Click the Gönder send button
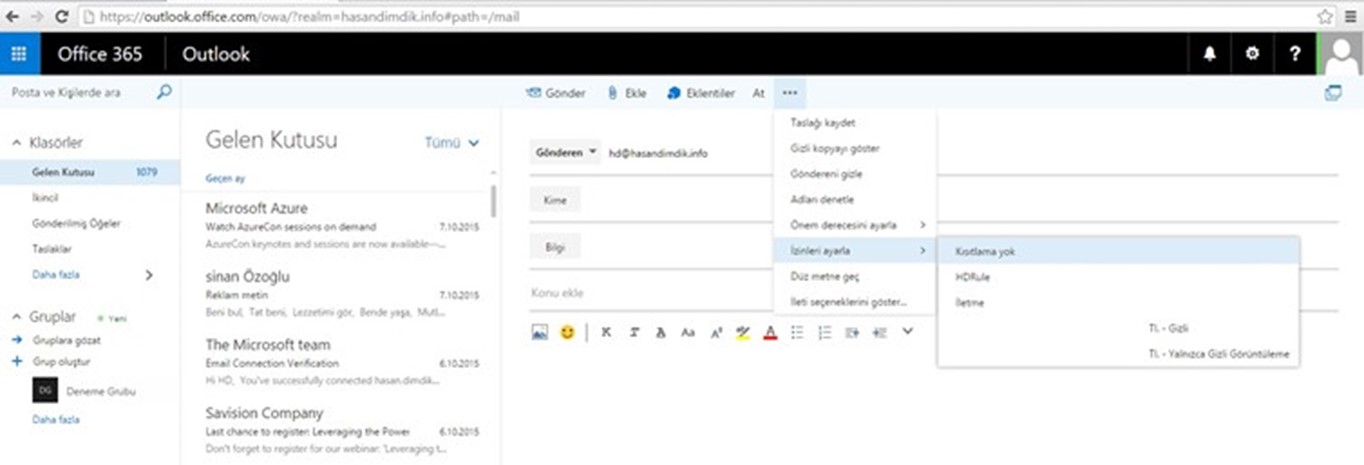This screenshot has width=1364, height=465. (x=555, y=93)
